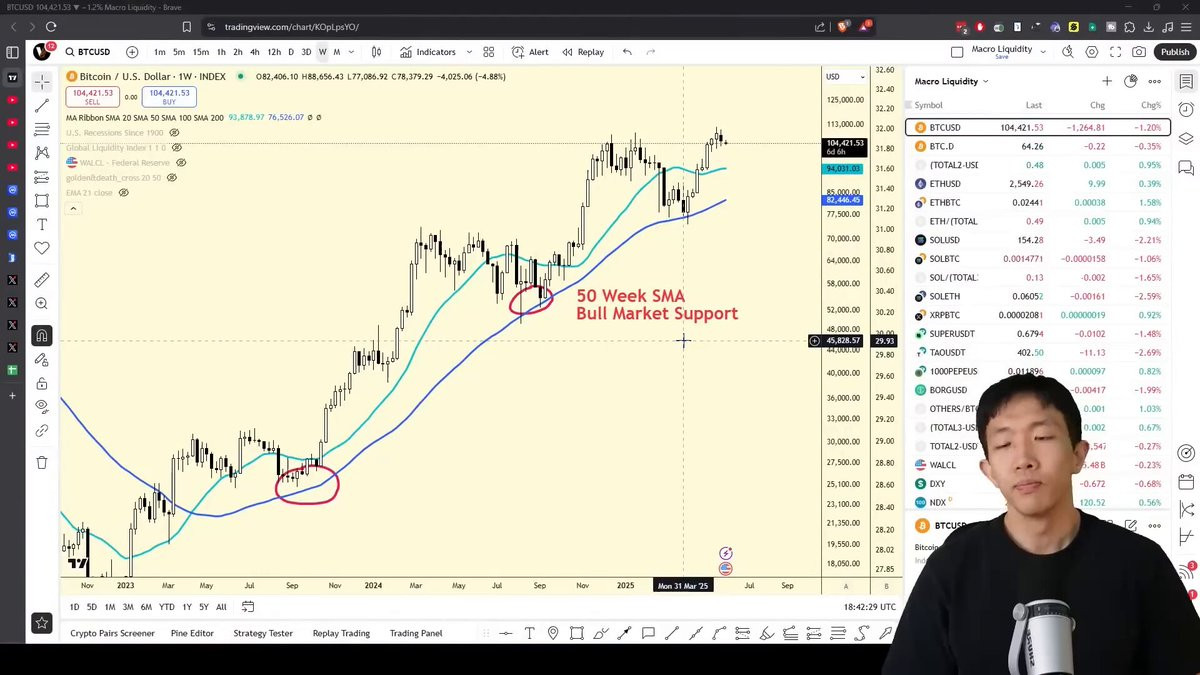Select the zoom in tool
Screen dimensions: 1200x675
tap(42, 303)
